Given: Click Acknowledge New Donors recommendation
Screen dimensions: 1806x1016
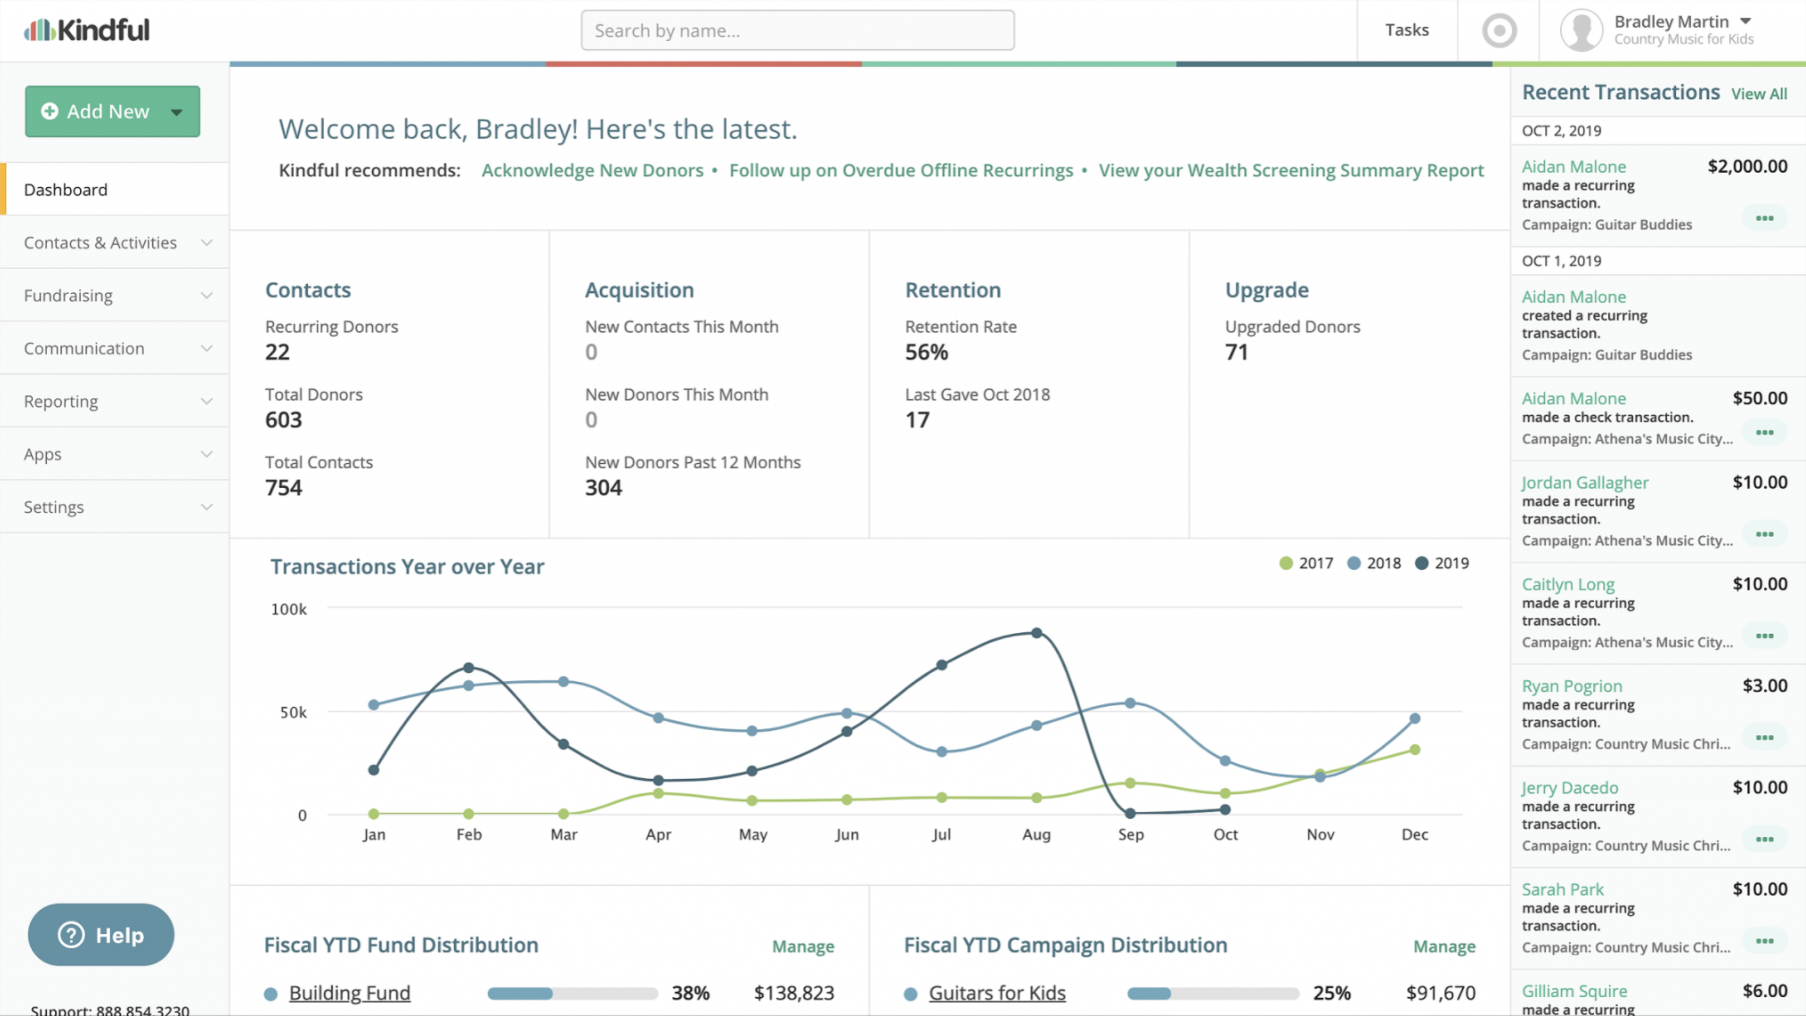Looking at the screenshot, I should tap(592, 170).
